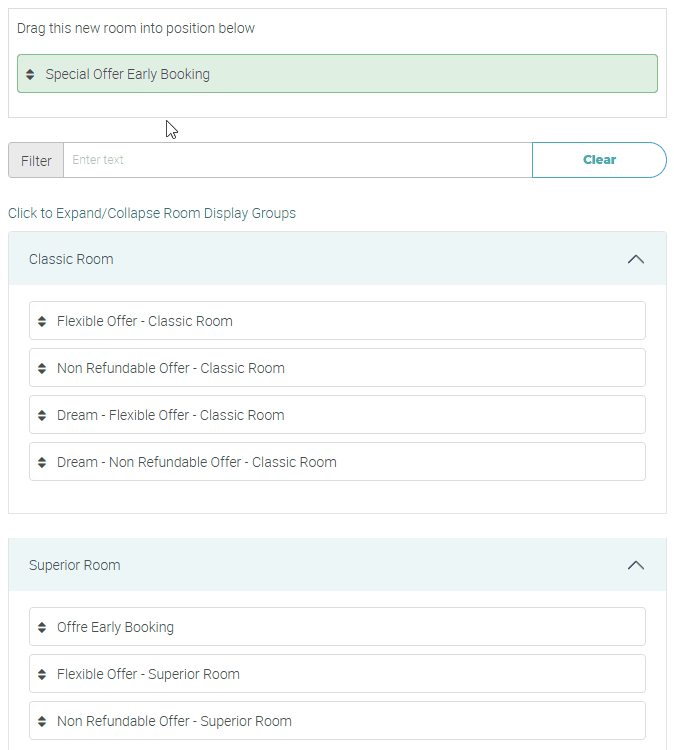
Task: Click drag handle of Special Offer Early Booking
Action: click(30, 75)
